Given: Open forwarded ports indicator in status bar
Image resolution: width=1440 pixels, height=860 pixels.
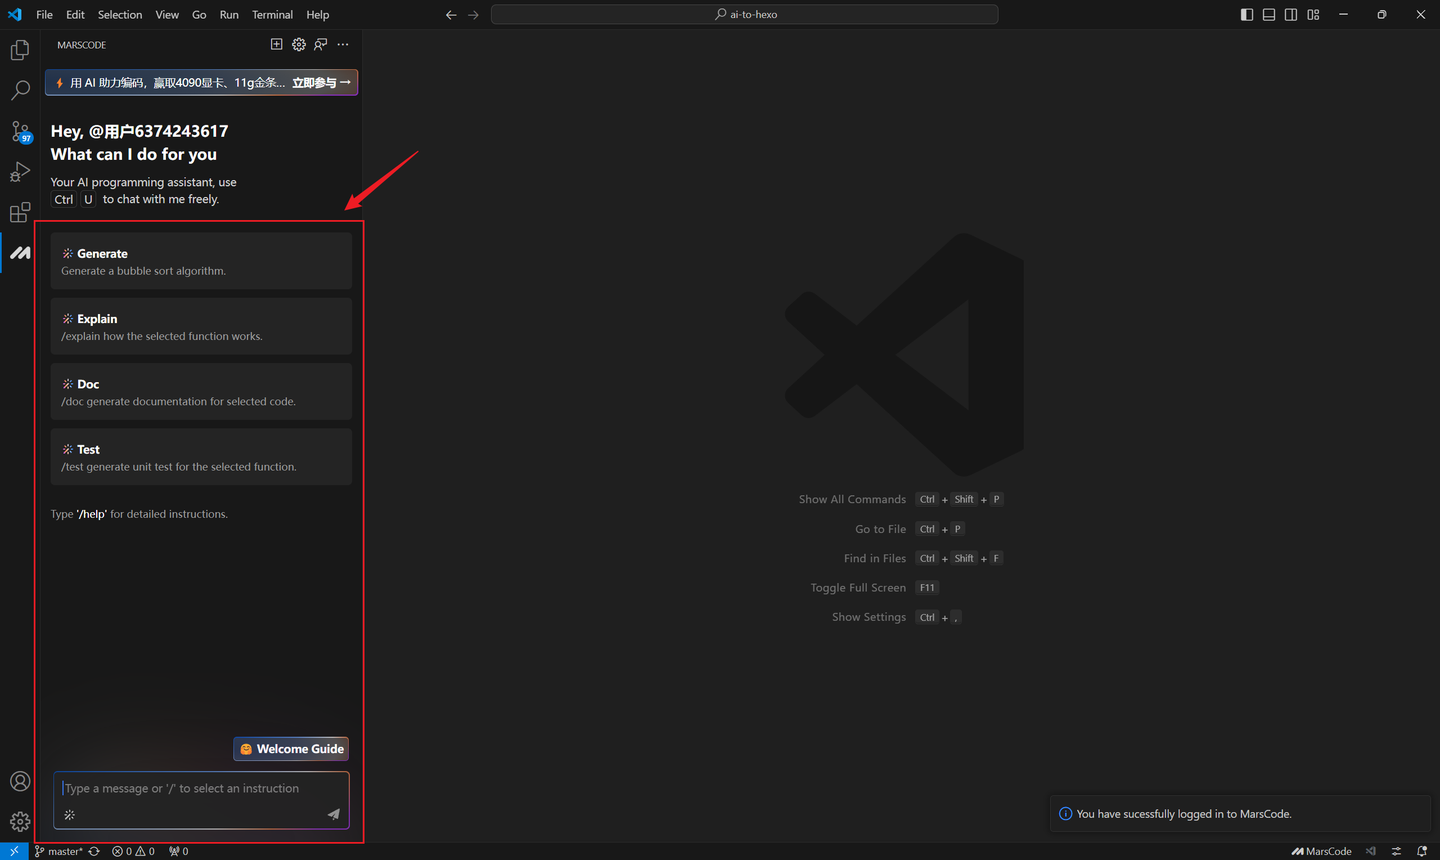Looking at the screenshot, I should 178,851.
